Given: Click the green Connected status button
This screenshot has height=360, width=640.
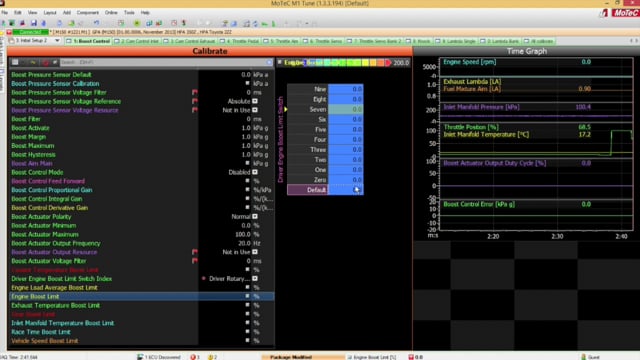Looking at the screenshot, I should 30,32.
